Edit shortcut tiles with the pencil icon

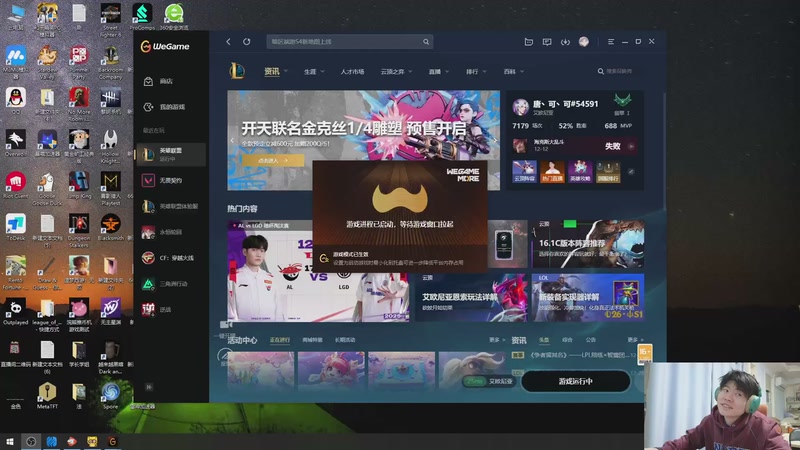(631, 172)
